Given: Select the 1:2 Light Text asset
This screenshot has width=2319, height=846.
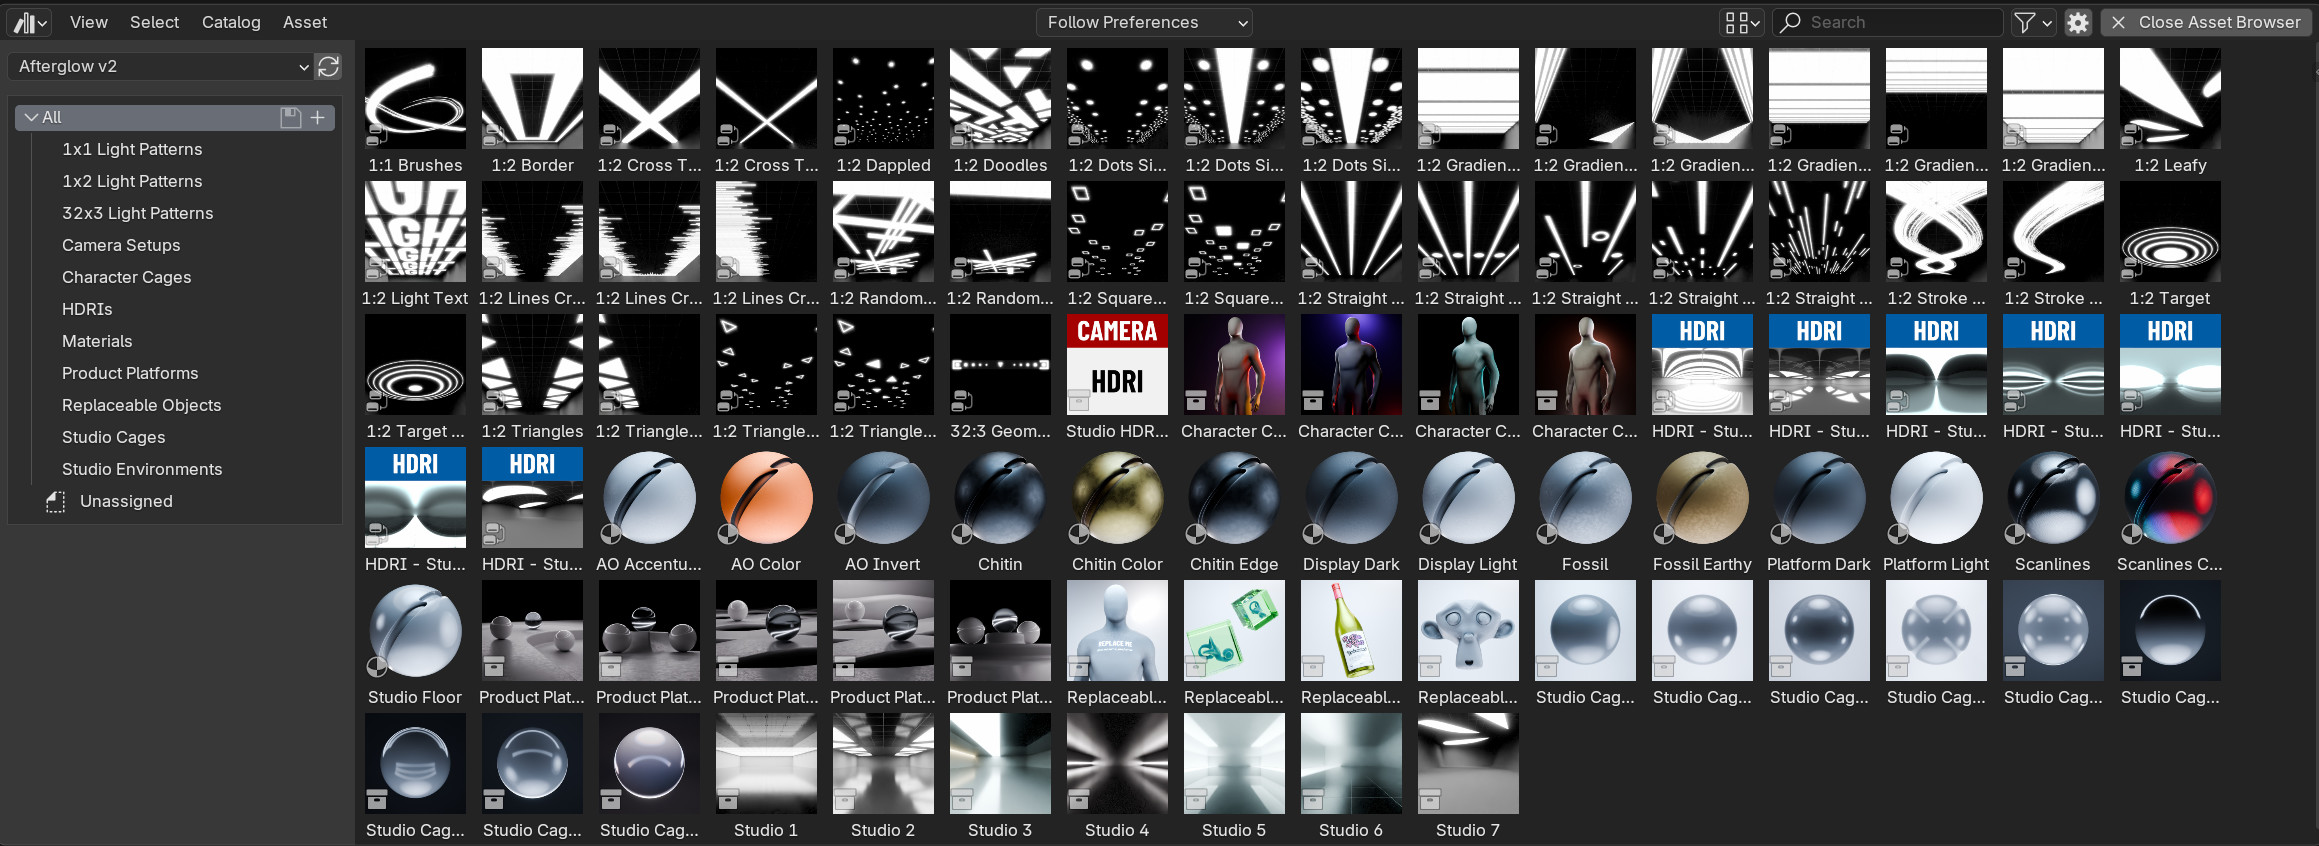Looking at the screenshot, I should pos(415,244).
